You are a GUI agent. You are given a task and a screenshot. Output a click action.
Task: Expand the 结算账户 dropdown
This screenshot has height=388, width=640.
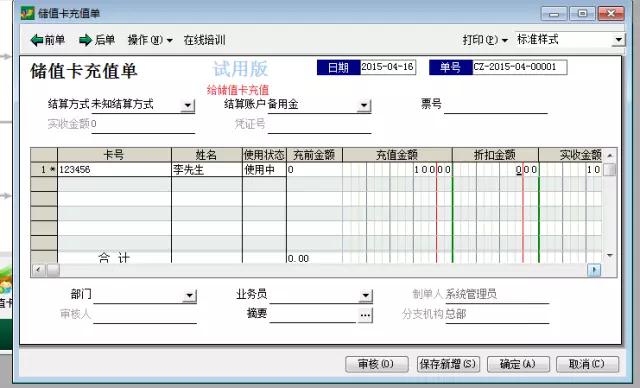point(363,105)
